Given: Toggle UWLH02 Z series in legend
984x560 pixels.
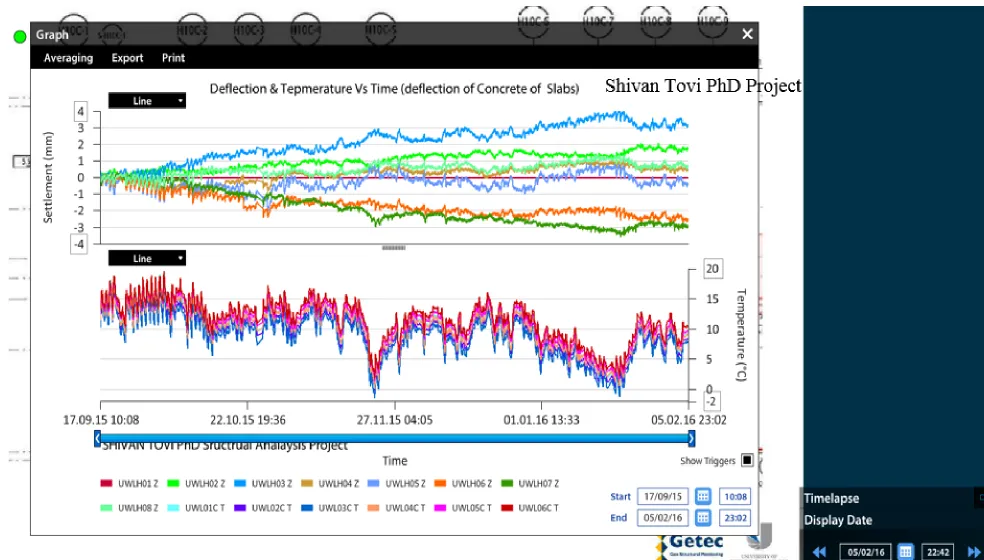Looking at the screenshot, I should [196, 483].
